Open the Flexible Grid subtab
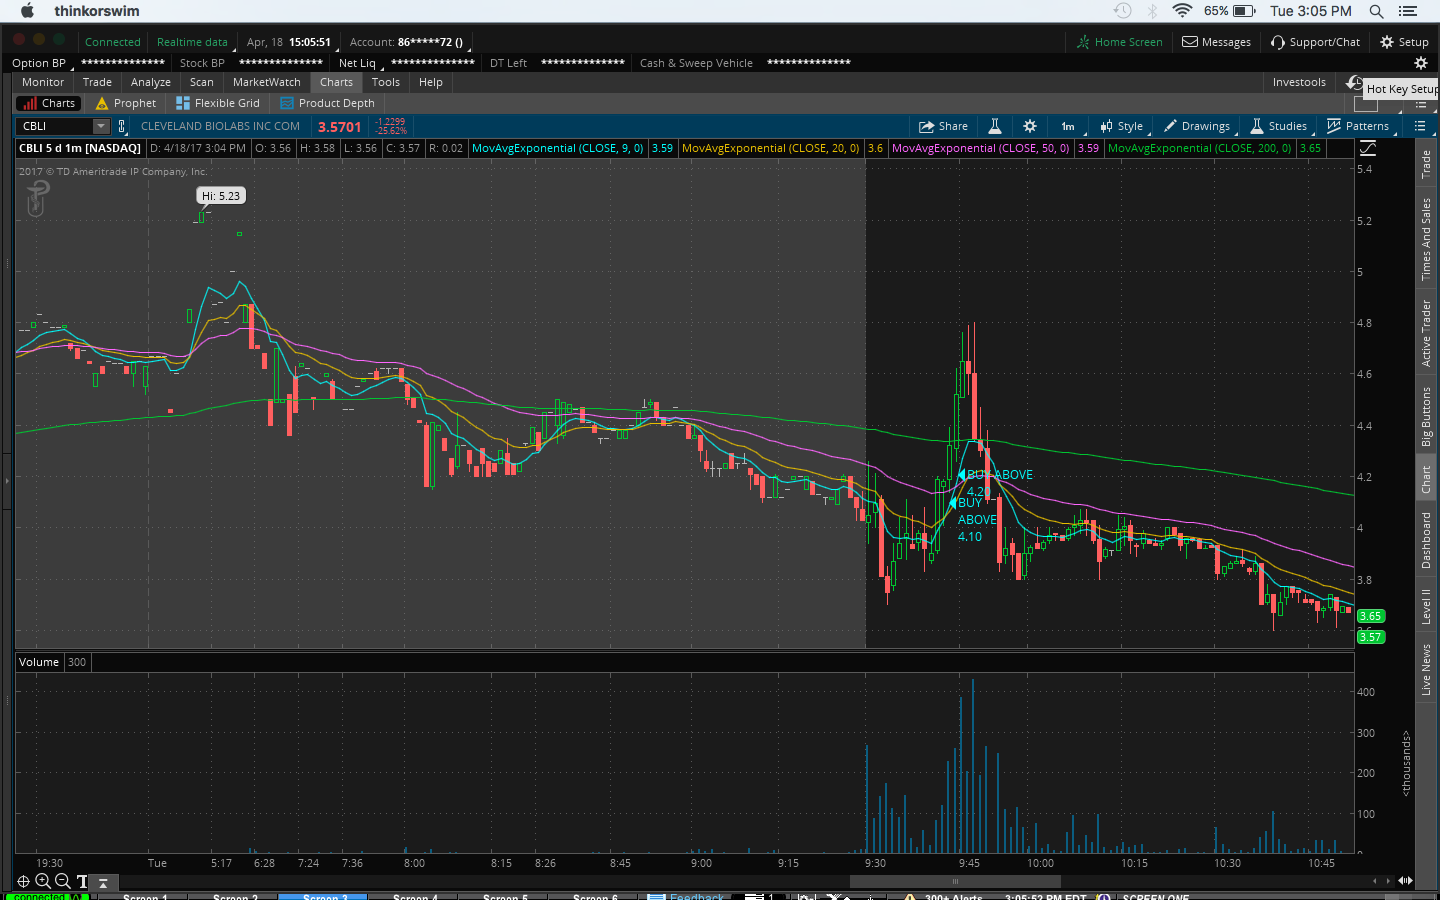Image resolution: width=1440 pixels, height=900 pixels. [x=218, y=103]
